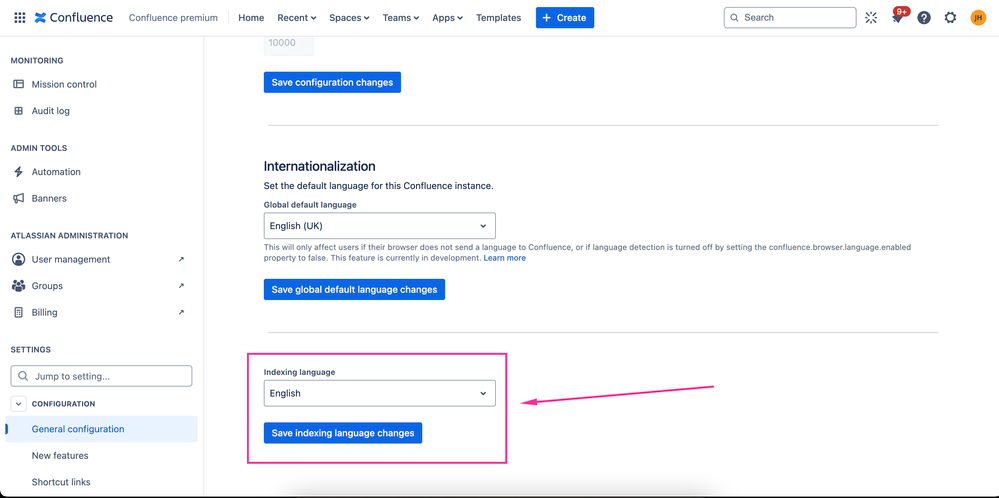999x498 pixels.
Task: Open User management external link arrow
Action: click(x=181, y=259)
